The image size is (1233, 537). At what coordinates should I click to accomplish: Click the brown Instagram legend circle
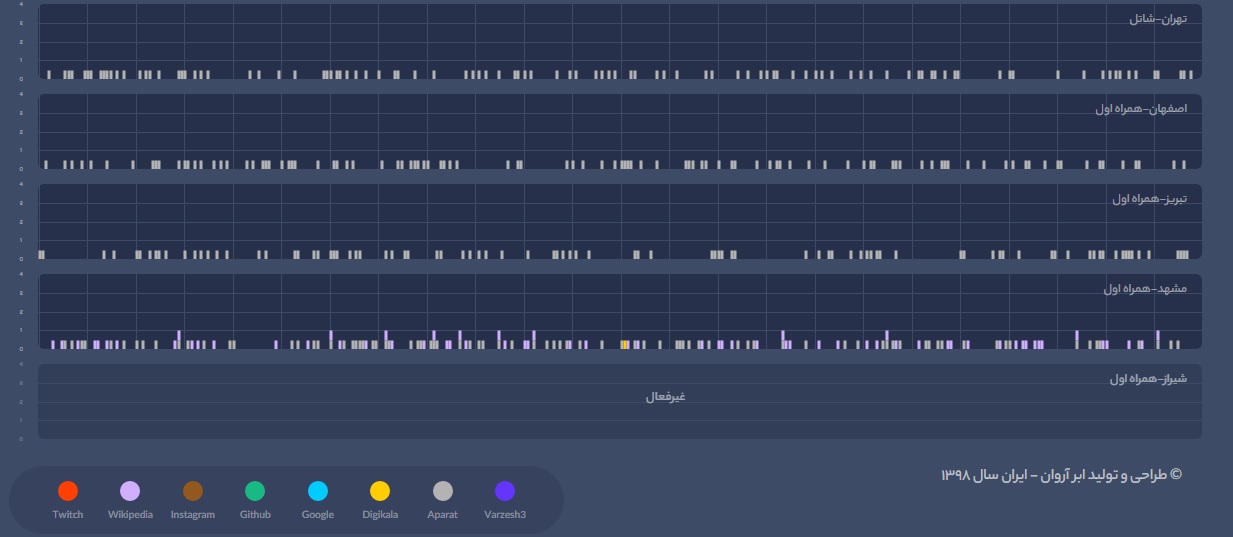(193, 491)
